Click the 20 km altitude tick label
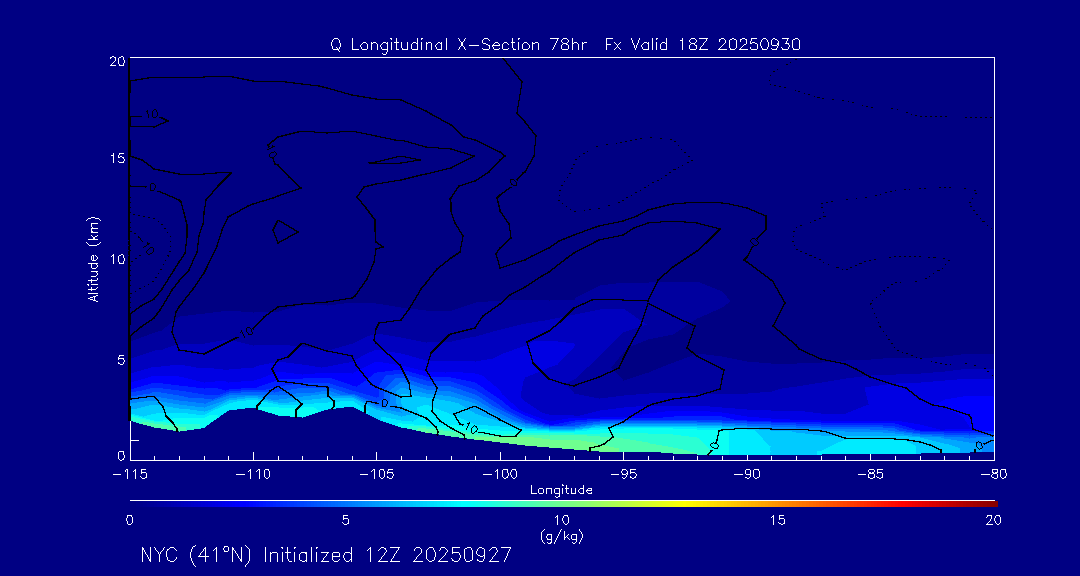The height and width of the screenshot is (576, 1080). [x=115, y=61]
